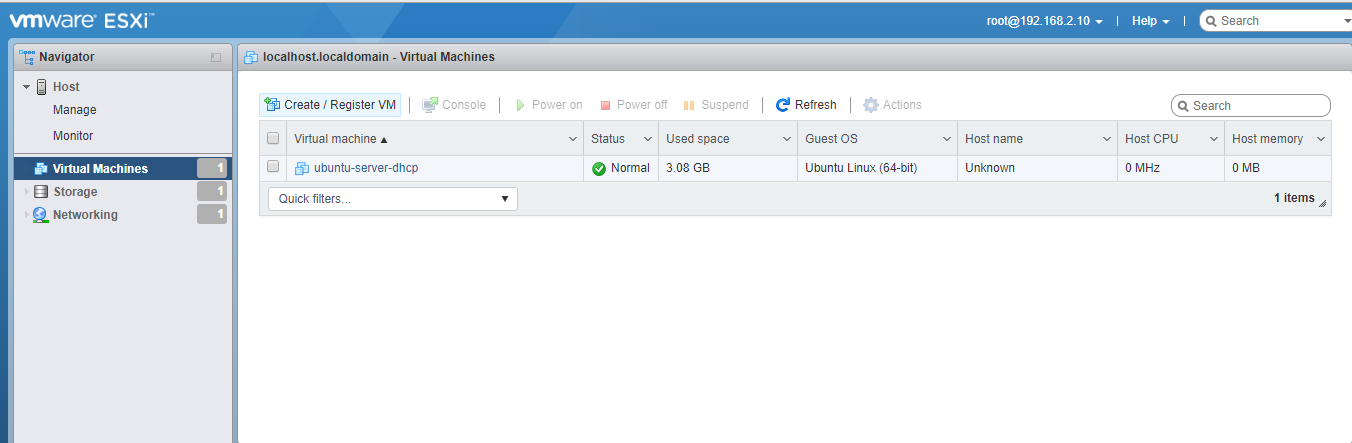Open the Quick filters dropdown
1352x443 pixels.
pyautogui.click(x=393, y=199)
